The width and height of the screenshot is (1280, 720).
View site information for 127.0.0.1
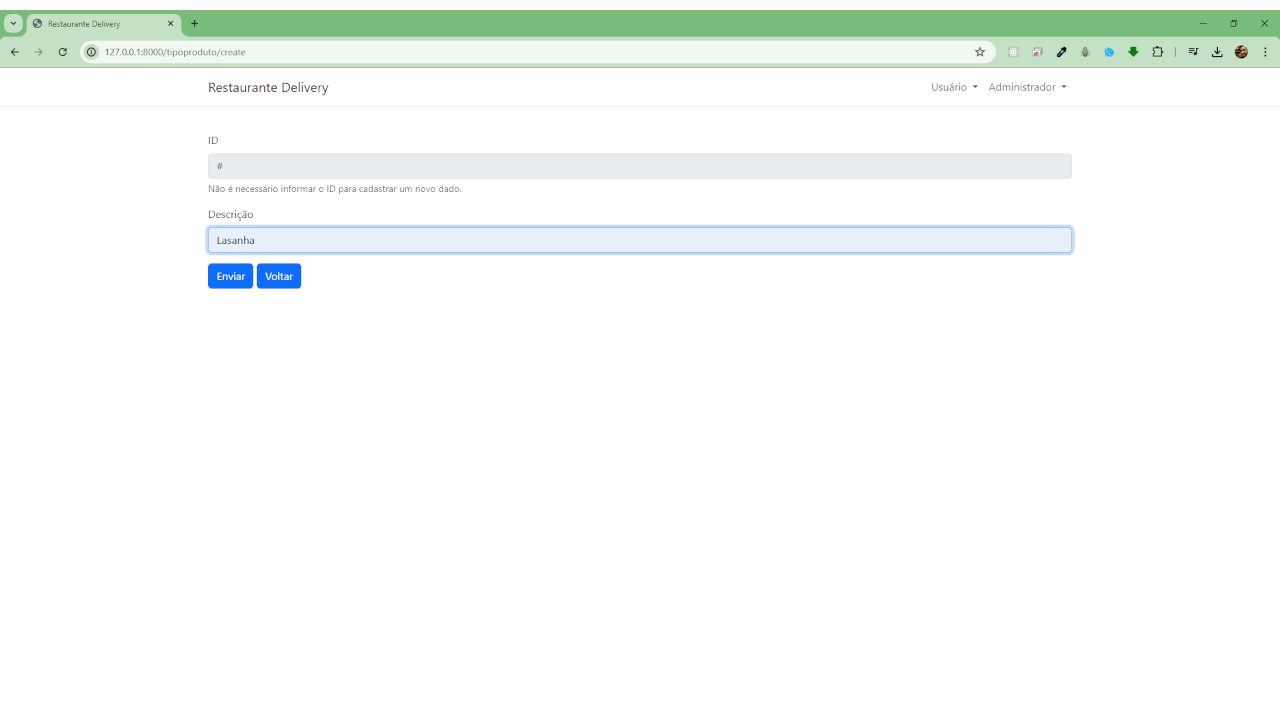(x=92, y=52)
